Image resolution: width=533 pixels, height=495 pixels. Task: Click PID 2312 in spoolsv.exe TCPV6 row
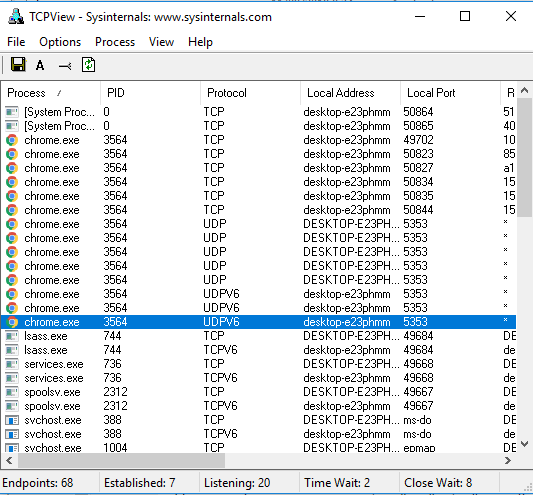point(115,406)
